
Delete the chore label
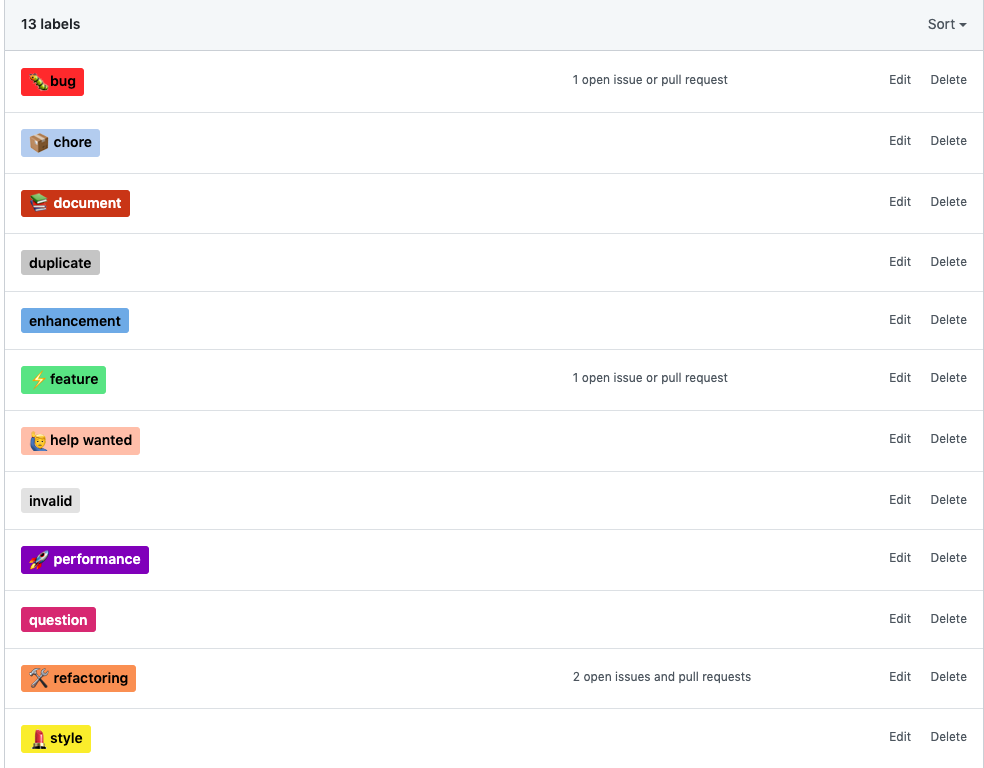(x=948, y=141)
